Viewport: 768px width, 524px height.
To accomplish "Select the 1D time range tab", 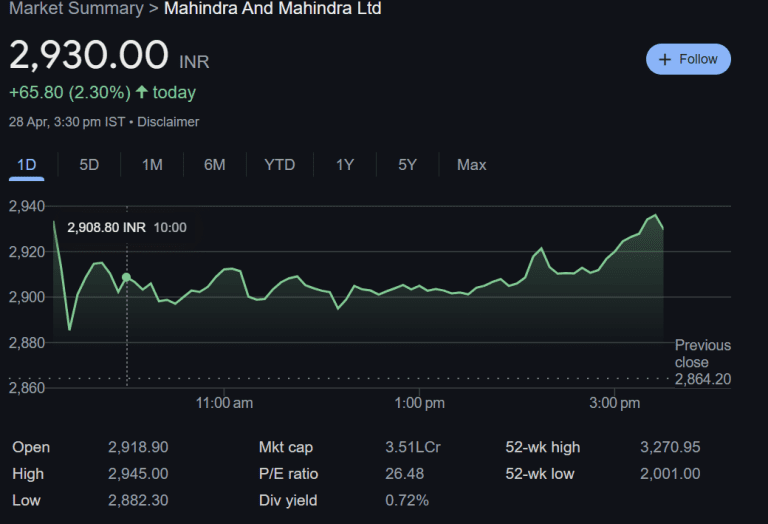I will pos(26,165).
